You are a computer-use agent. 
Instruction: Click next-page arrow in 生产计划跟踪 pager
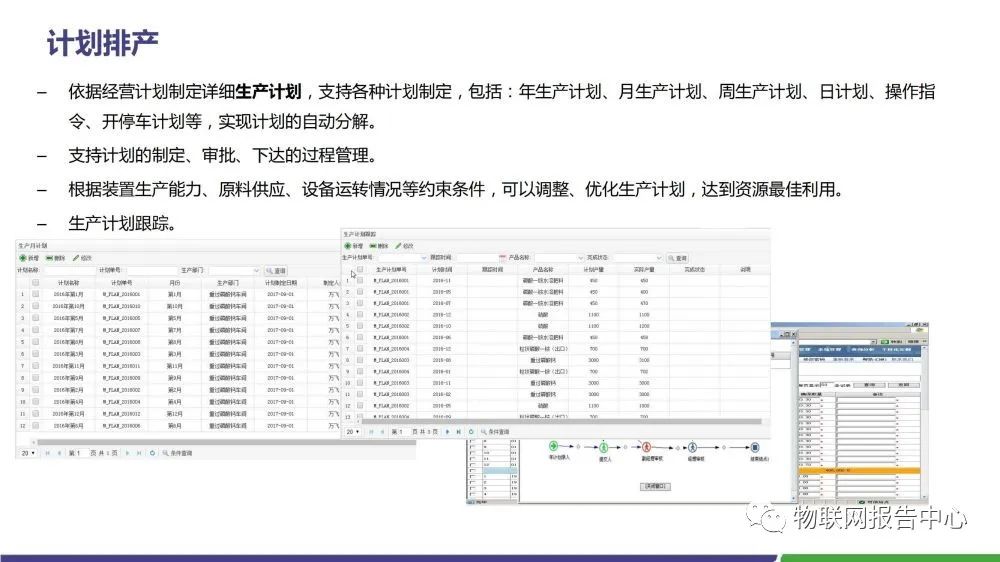448,432
